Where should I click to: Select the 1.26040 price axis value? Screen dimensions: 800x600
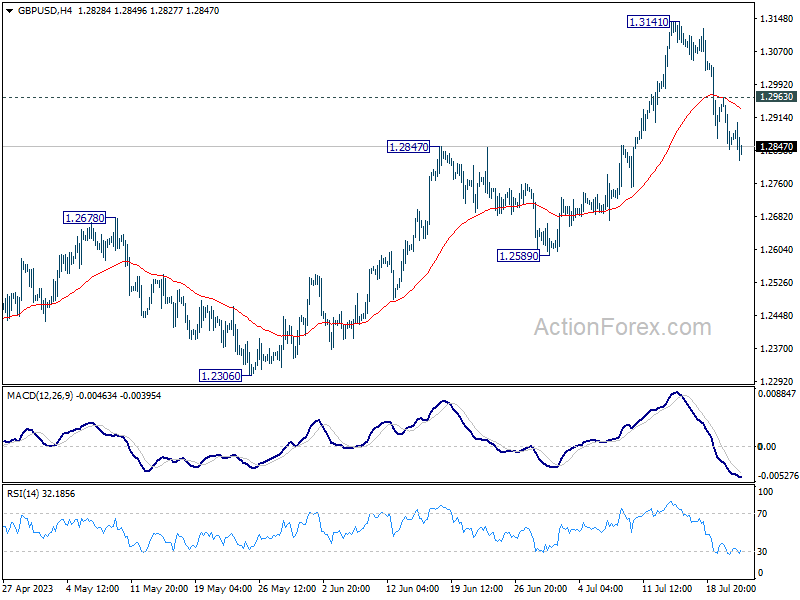777,249
